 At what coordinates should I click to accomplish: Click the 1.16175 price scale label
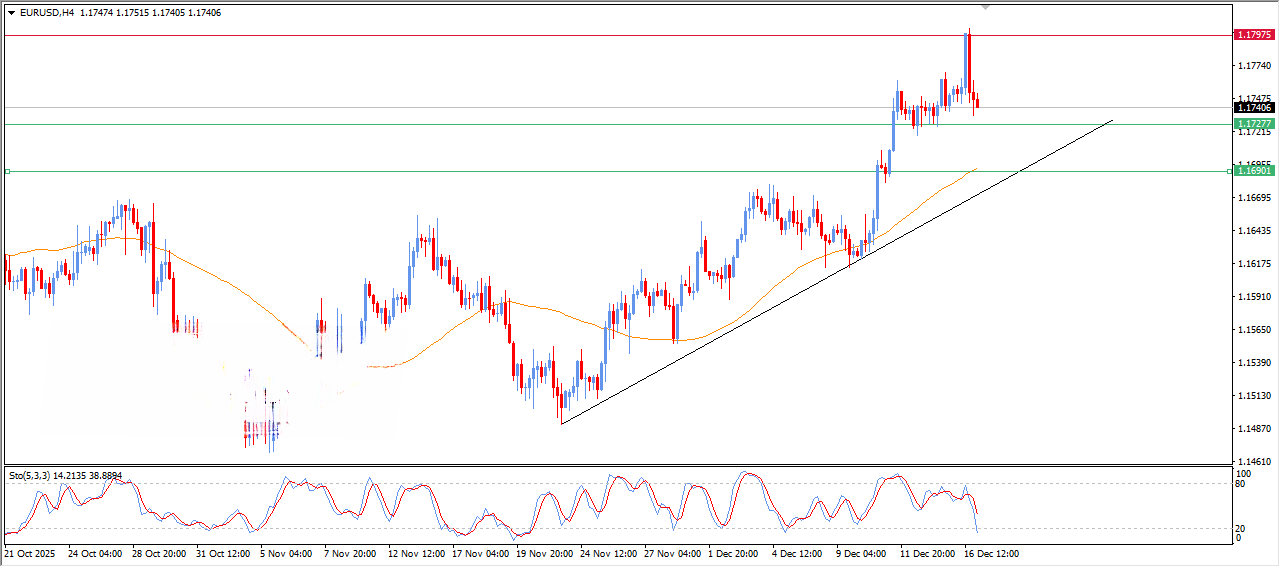point(1254,264)
